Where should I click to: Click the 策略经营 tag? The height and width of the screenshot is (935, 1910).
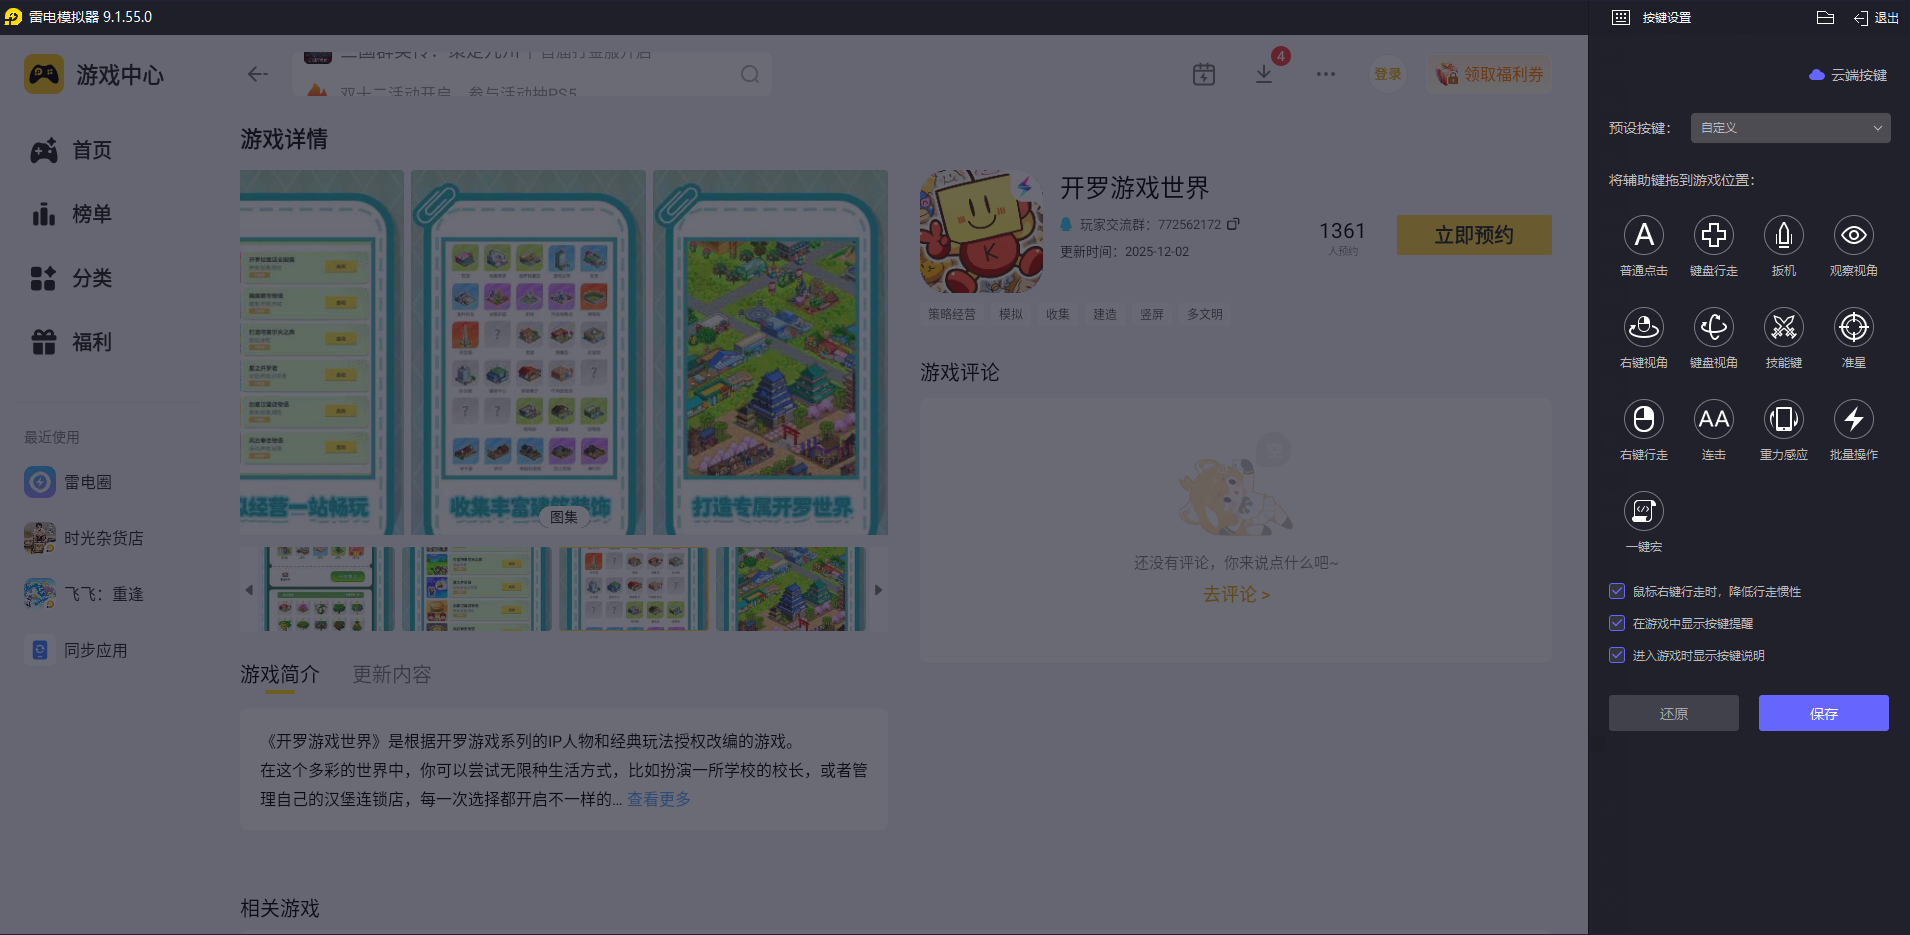coord(951,314)
